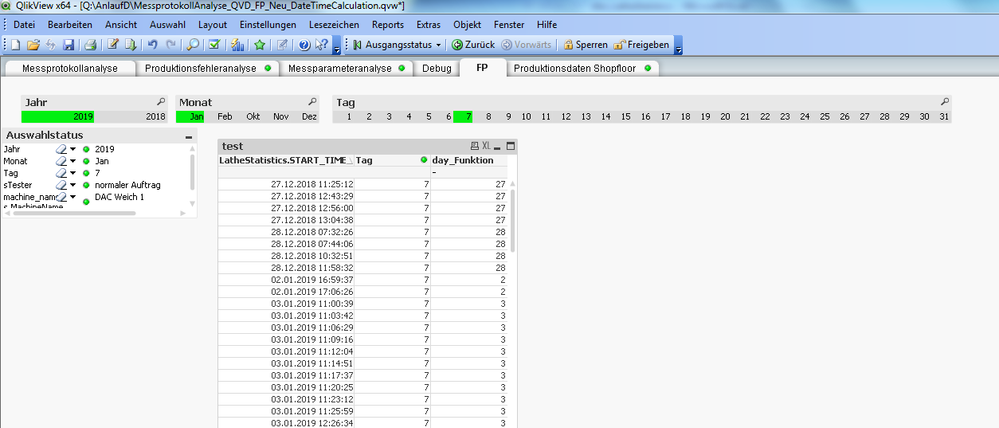Image resolution: width=999 pixels, height=428 pixels.
Task: Maximize the test table object
Action: tap(510, 146)
